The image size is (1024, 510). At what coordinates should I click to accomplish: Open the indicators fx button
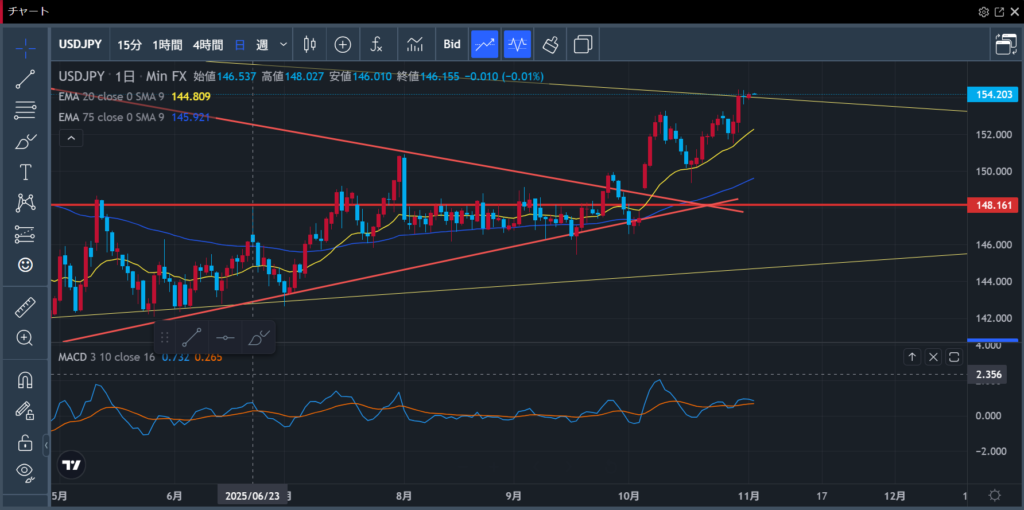pos(376,44)
